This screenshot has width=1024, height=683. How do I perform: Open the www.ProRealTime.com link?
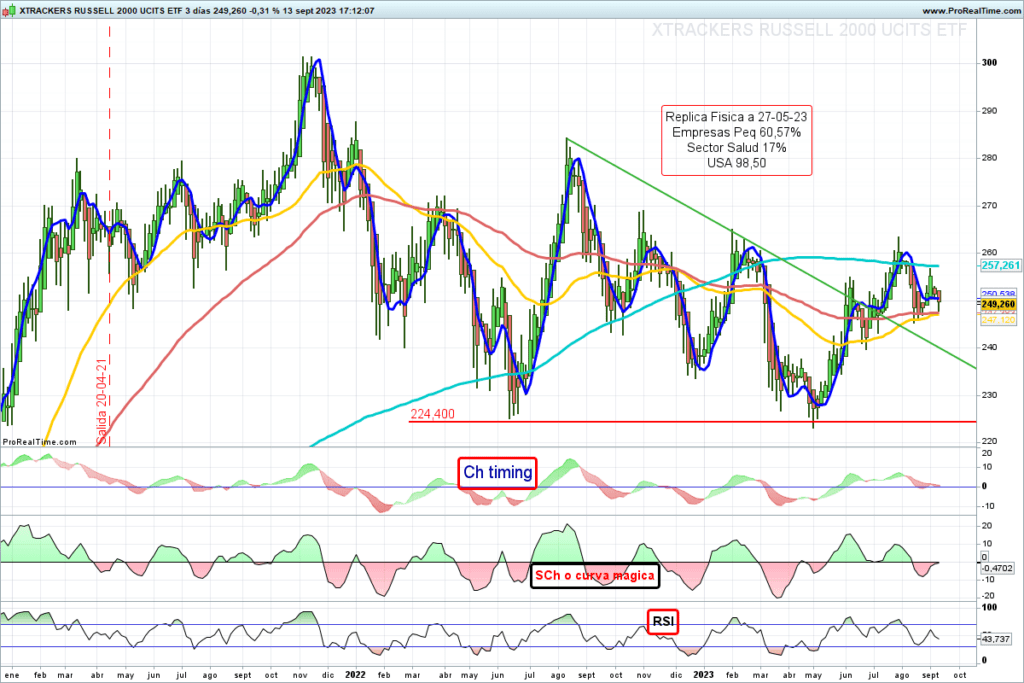point(971,10)
